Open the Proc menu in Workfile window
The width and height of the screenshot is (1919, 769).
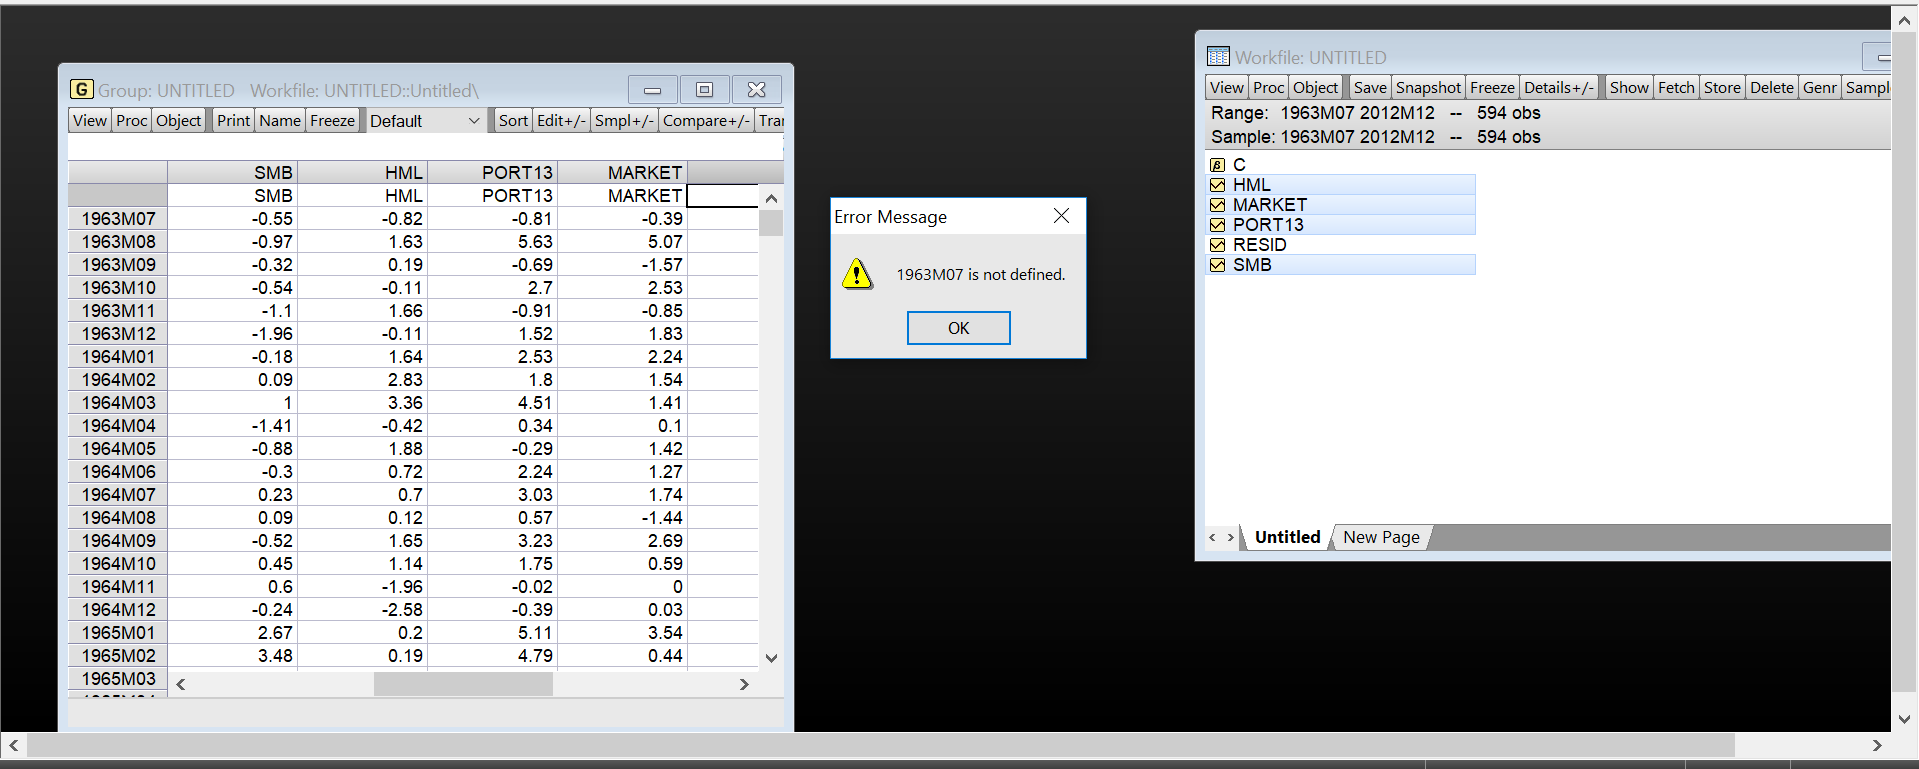tap(1268, 88)
